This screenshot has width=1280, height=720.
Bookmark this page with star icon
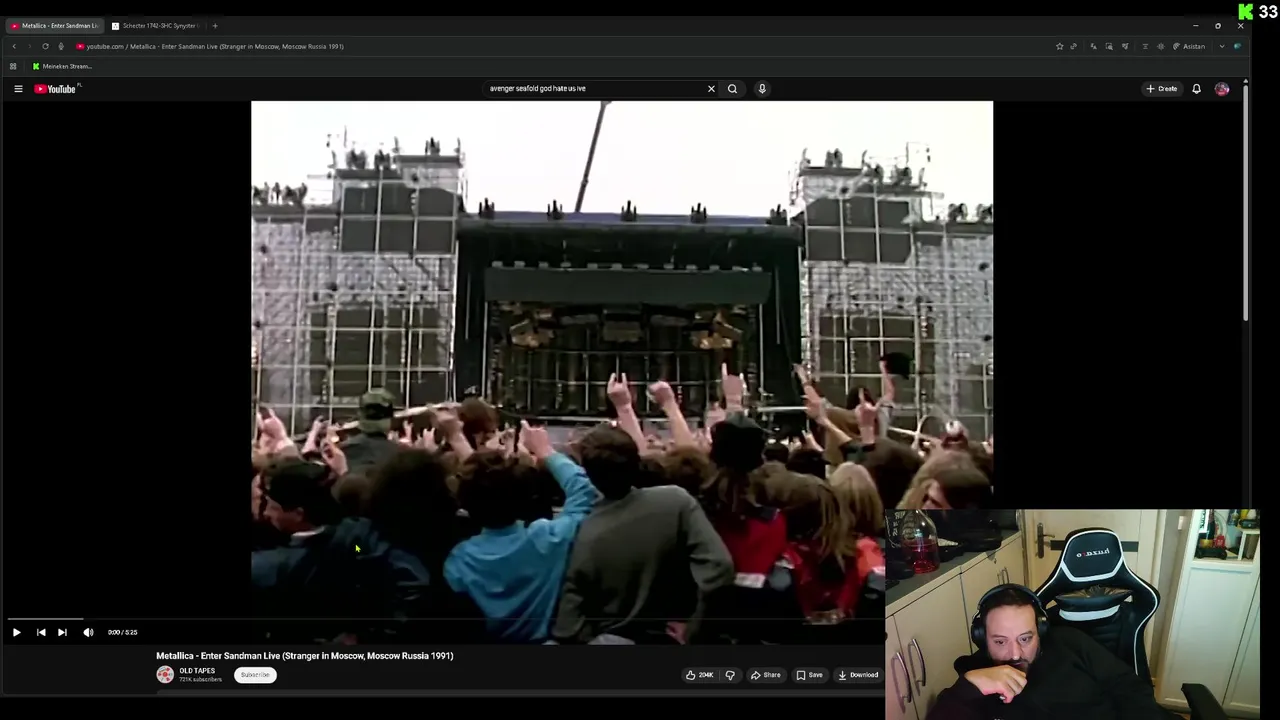[1059, 46]
